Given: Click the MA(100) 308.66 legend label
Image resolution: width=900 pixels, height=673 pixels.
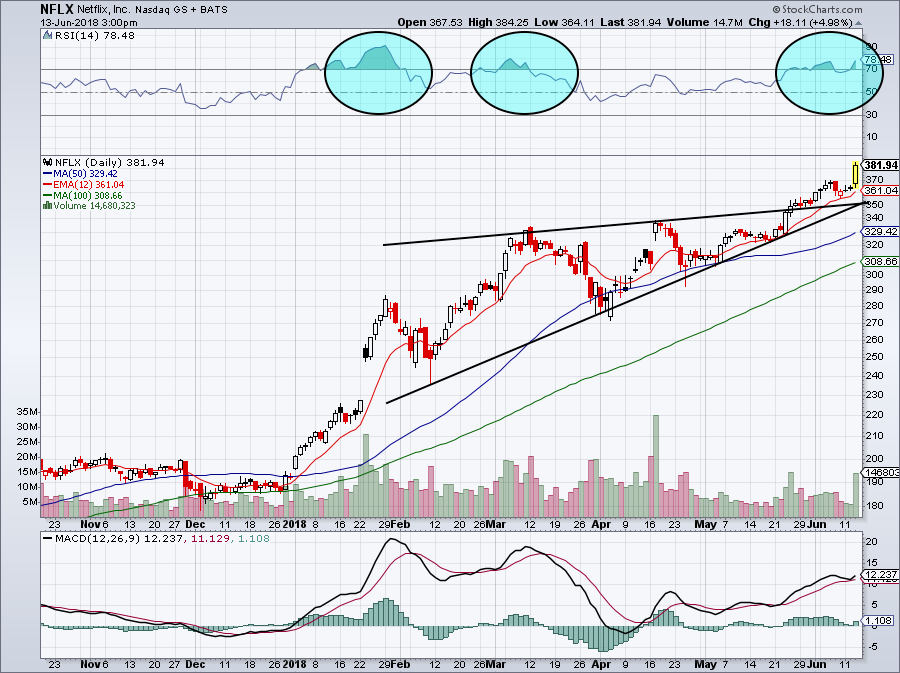Looking at the screenshot, I should pos(87,196).
